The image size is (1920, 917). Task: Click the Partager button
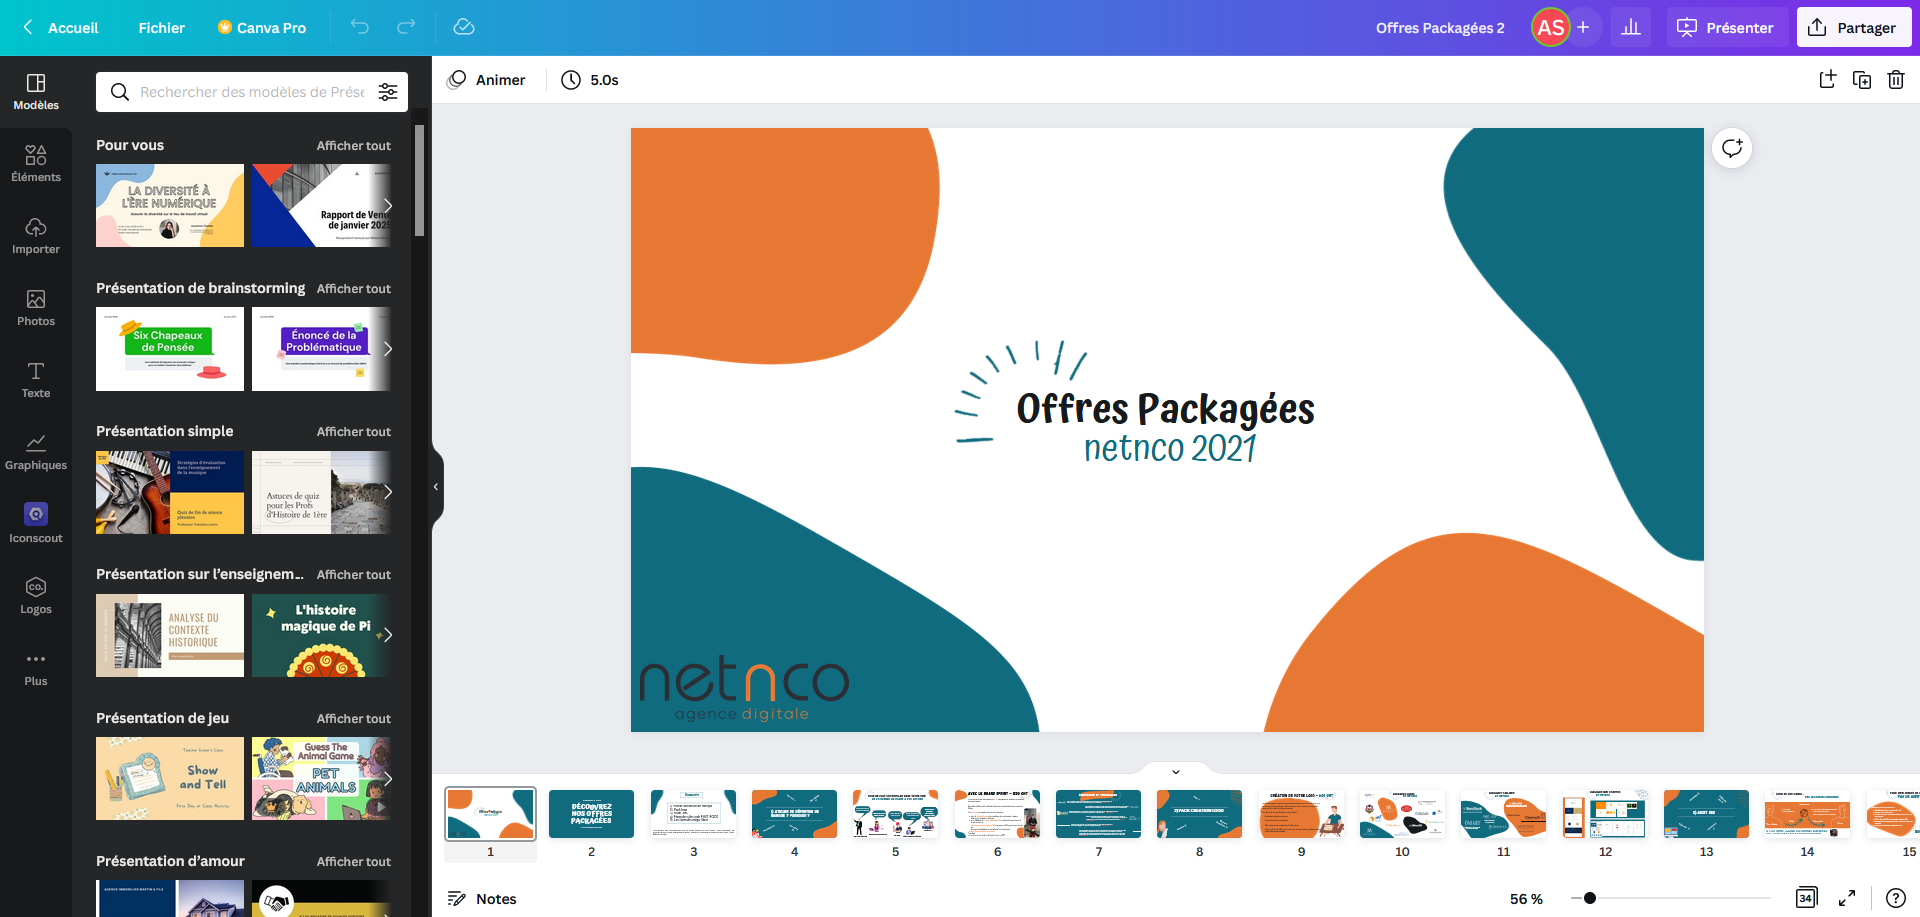coord(1853,27)
